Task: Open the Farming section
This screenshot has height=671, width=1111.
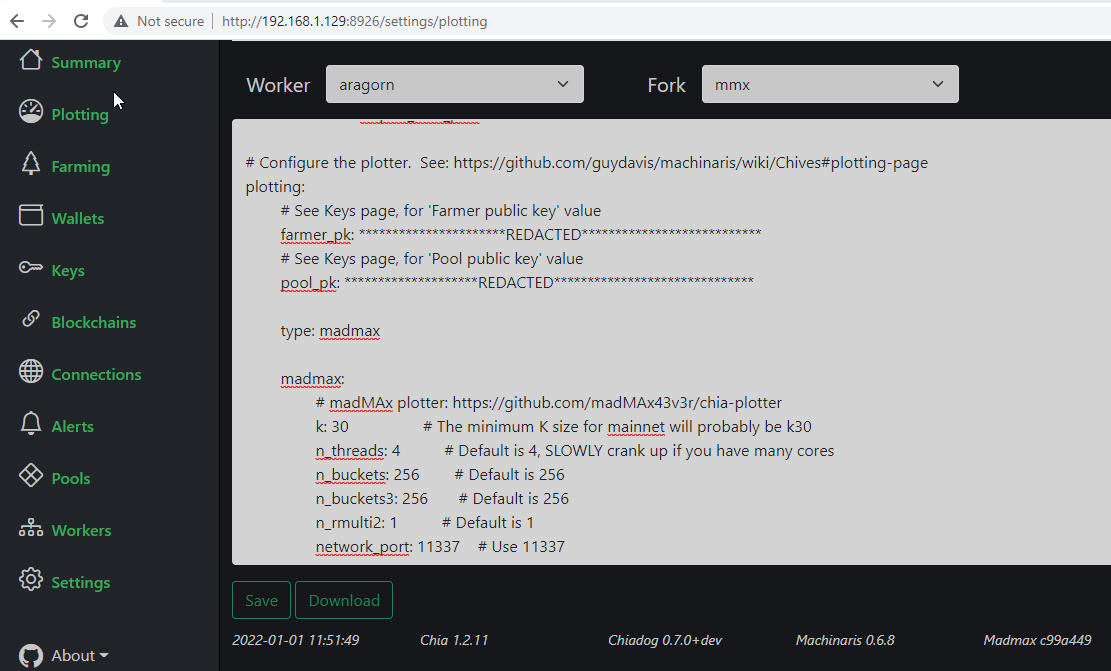Action: (x=81, y=167)
